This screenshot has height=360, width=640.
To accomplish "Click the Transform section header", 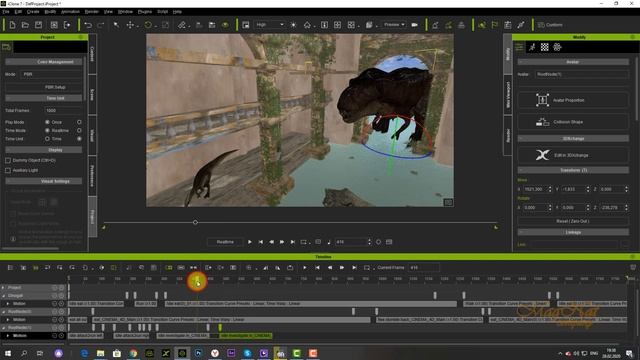I will point(573,170).
